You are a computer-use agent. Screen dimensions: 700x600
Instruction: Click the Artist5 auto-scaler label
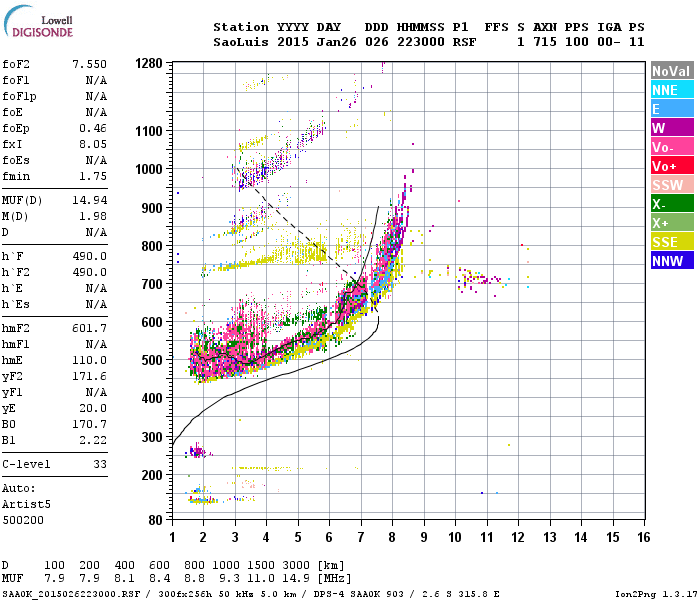tap(26, 504)
